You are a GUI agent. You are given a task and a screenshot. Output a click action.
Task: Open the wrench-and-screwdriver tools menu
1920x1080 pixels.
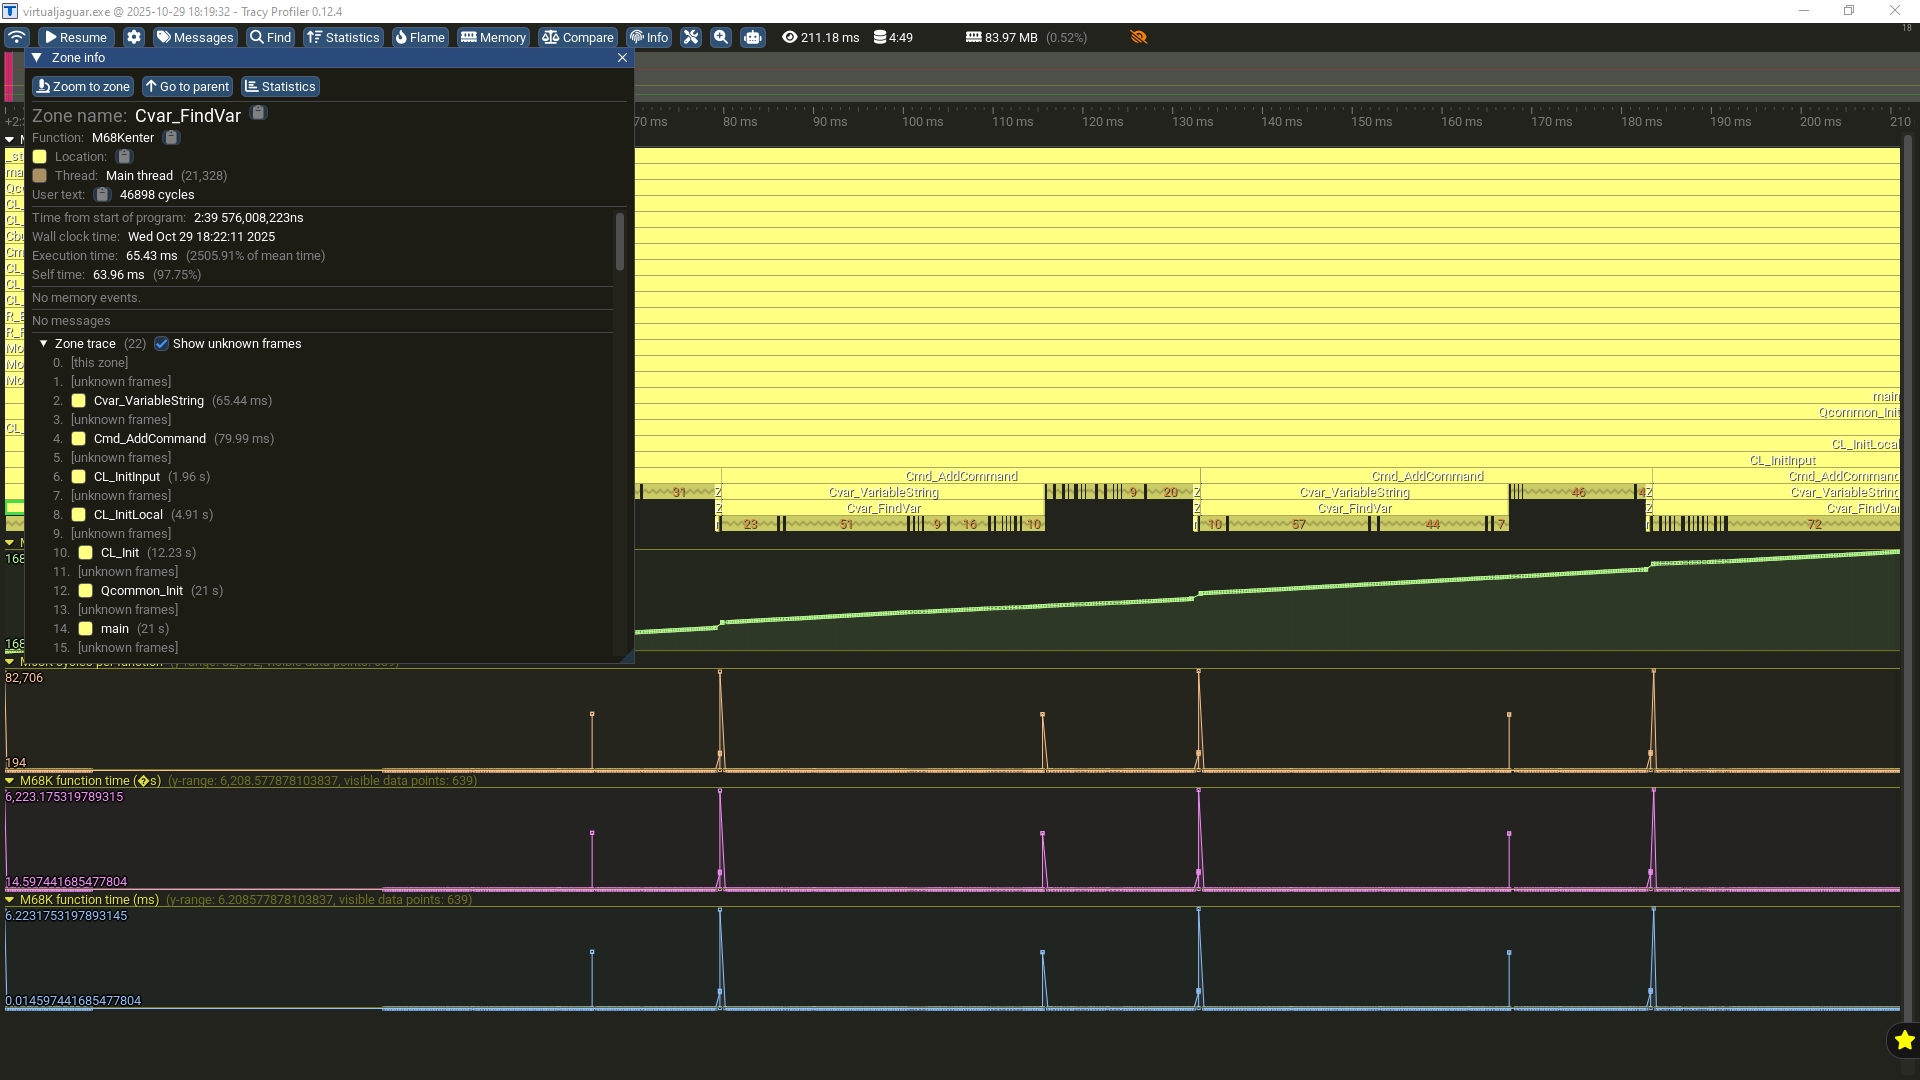[x=691, y=37]
